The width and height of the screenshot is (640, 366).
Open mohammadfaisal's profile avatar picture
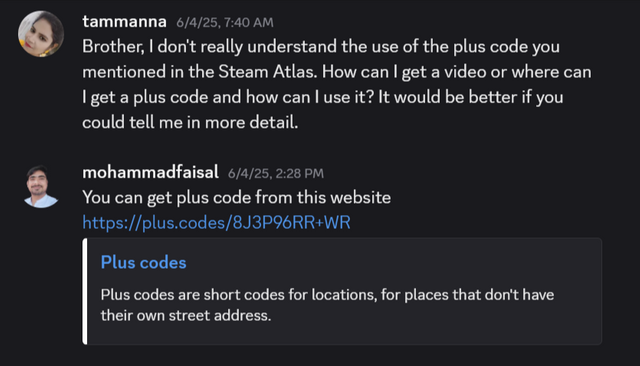[41, 186]
